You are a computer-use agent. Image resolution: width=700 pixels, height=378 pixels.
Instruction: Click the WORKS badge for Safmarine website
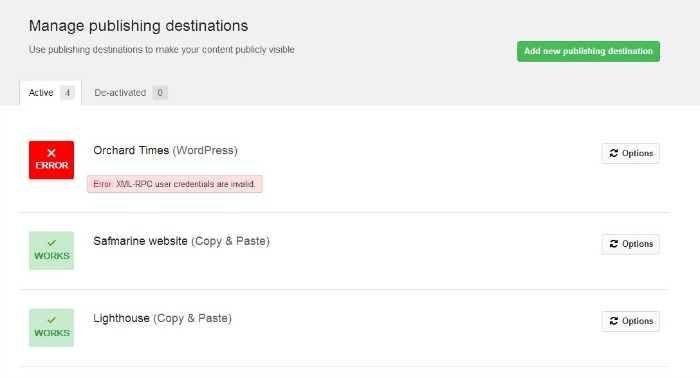[x=51, y=250]
